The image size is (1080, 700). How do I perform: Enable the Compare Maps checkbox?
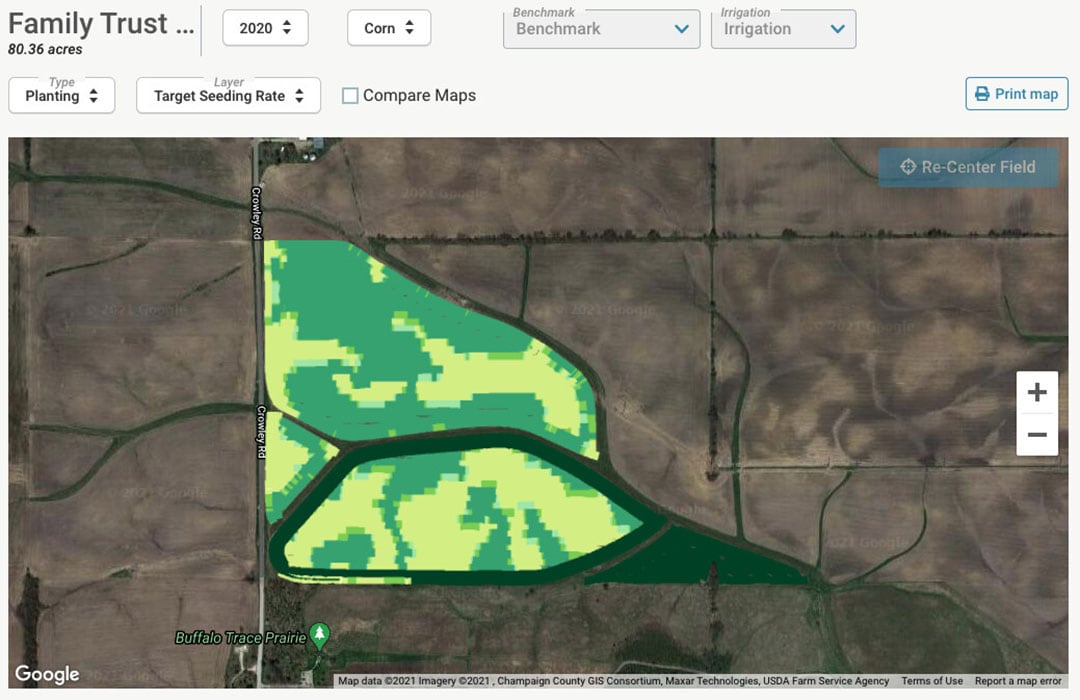351,94
